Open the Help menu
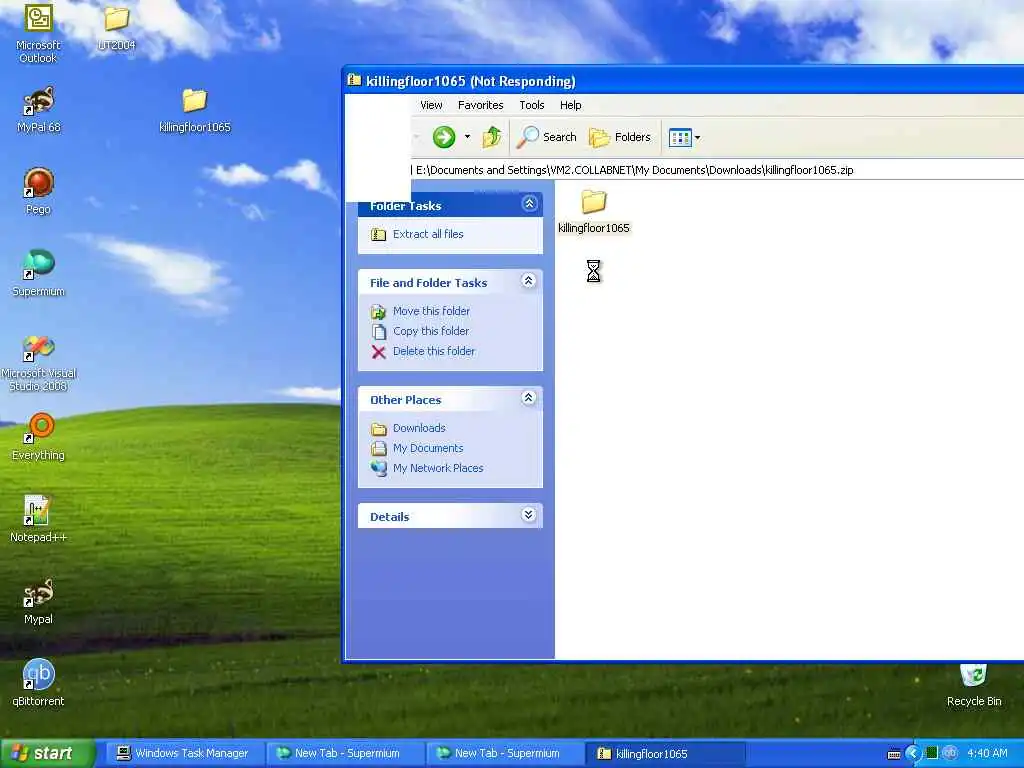Image resolution: width=1024 pixels, height=768 pixels. tap(570, 105)
